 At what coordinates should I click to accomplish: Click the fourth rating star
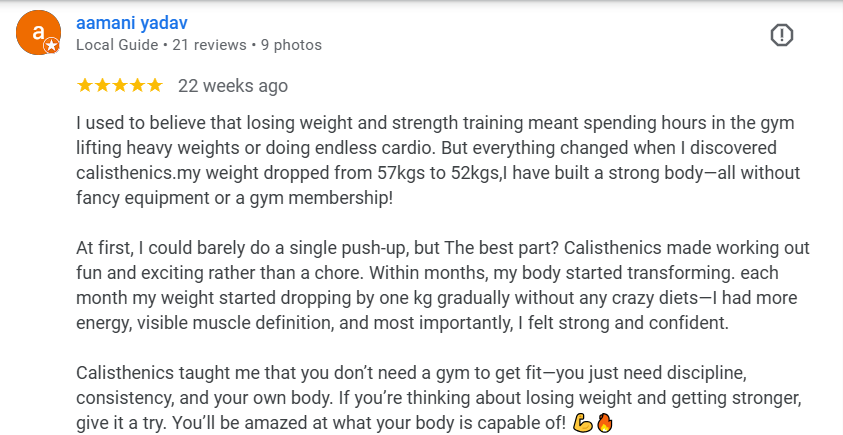tap(137, 86)
